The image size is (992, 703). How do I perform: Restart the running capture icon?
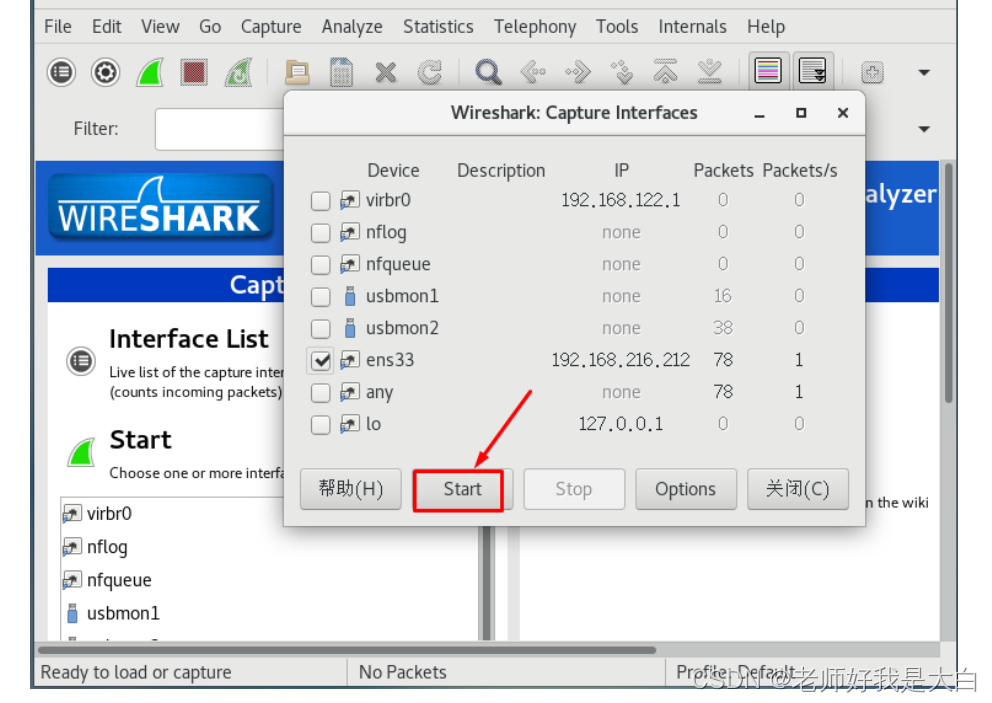point(239,72)
